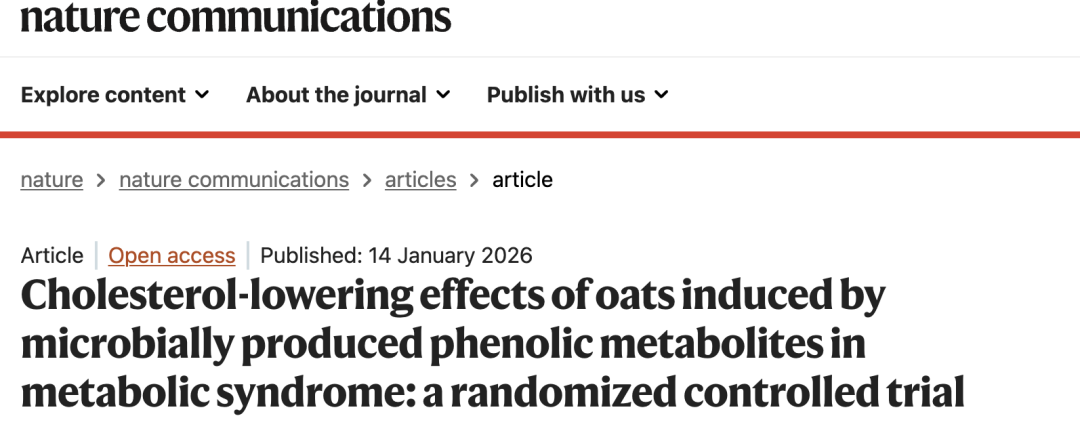Click the Nature Communications journal logo

pyautogui.click(x=235, y=17)
